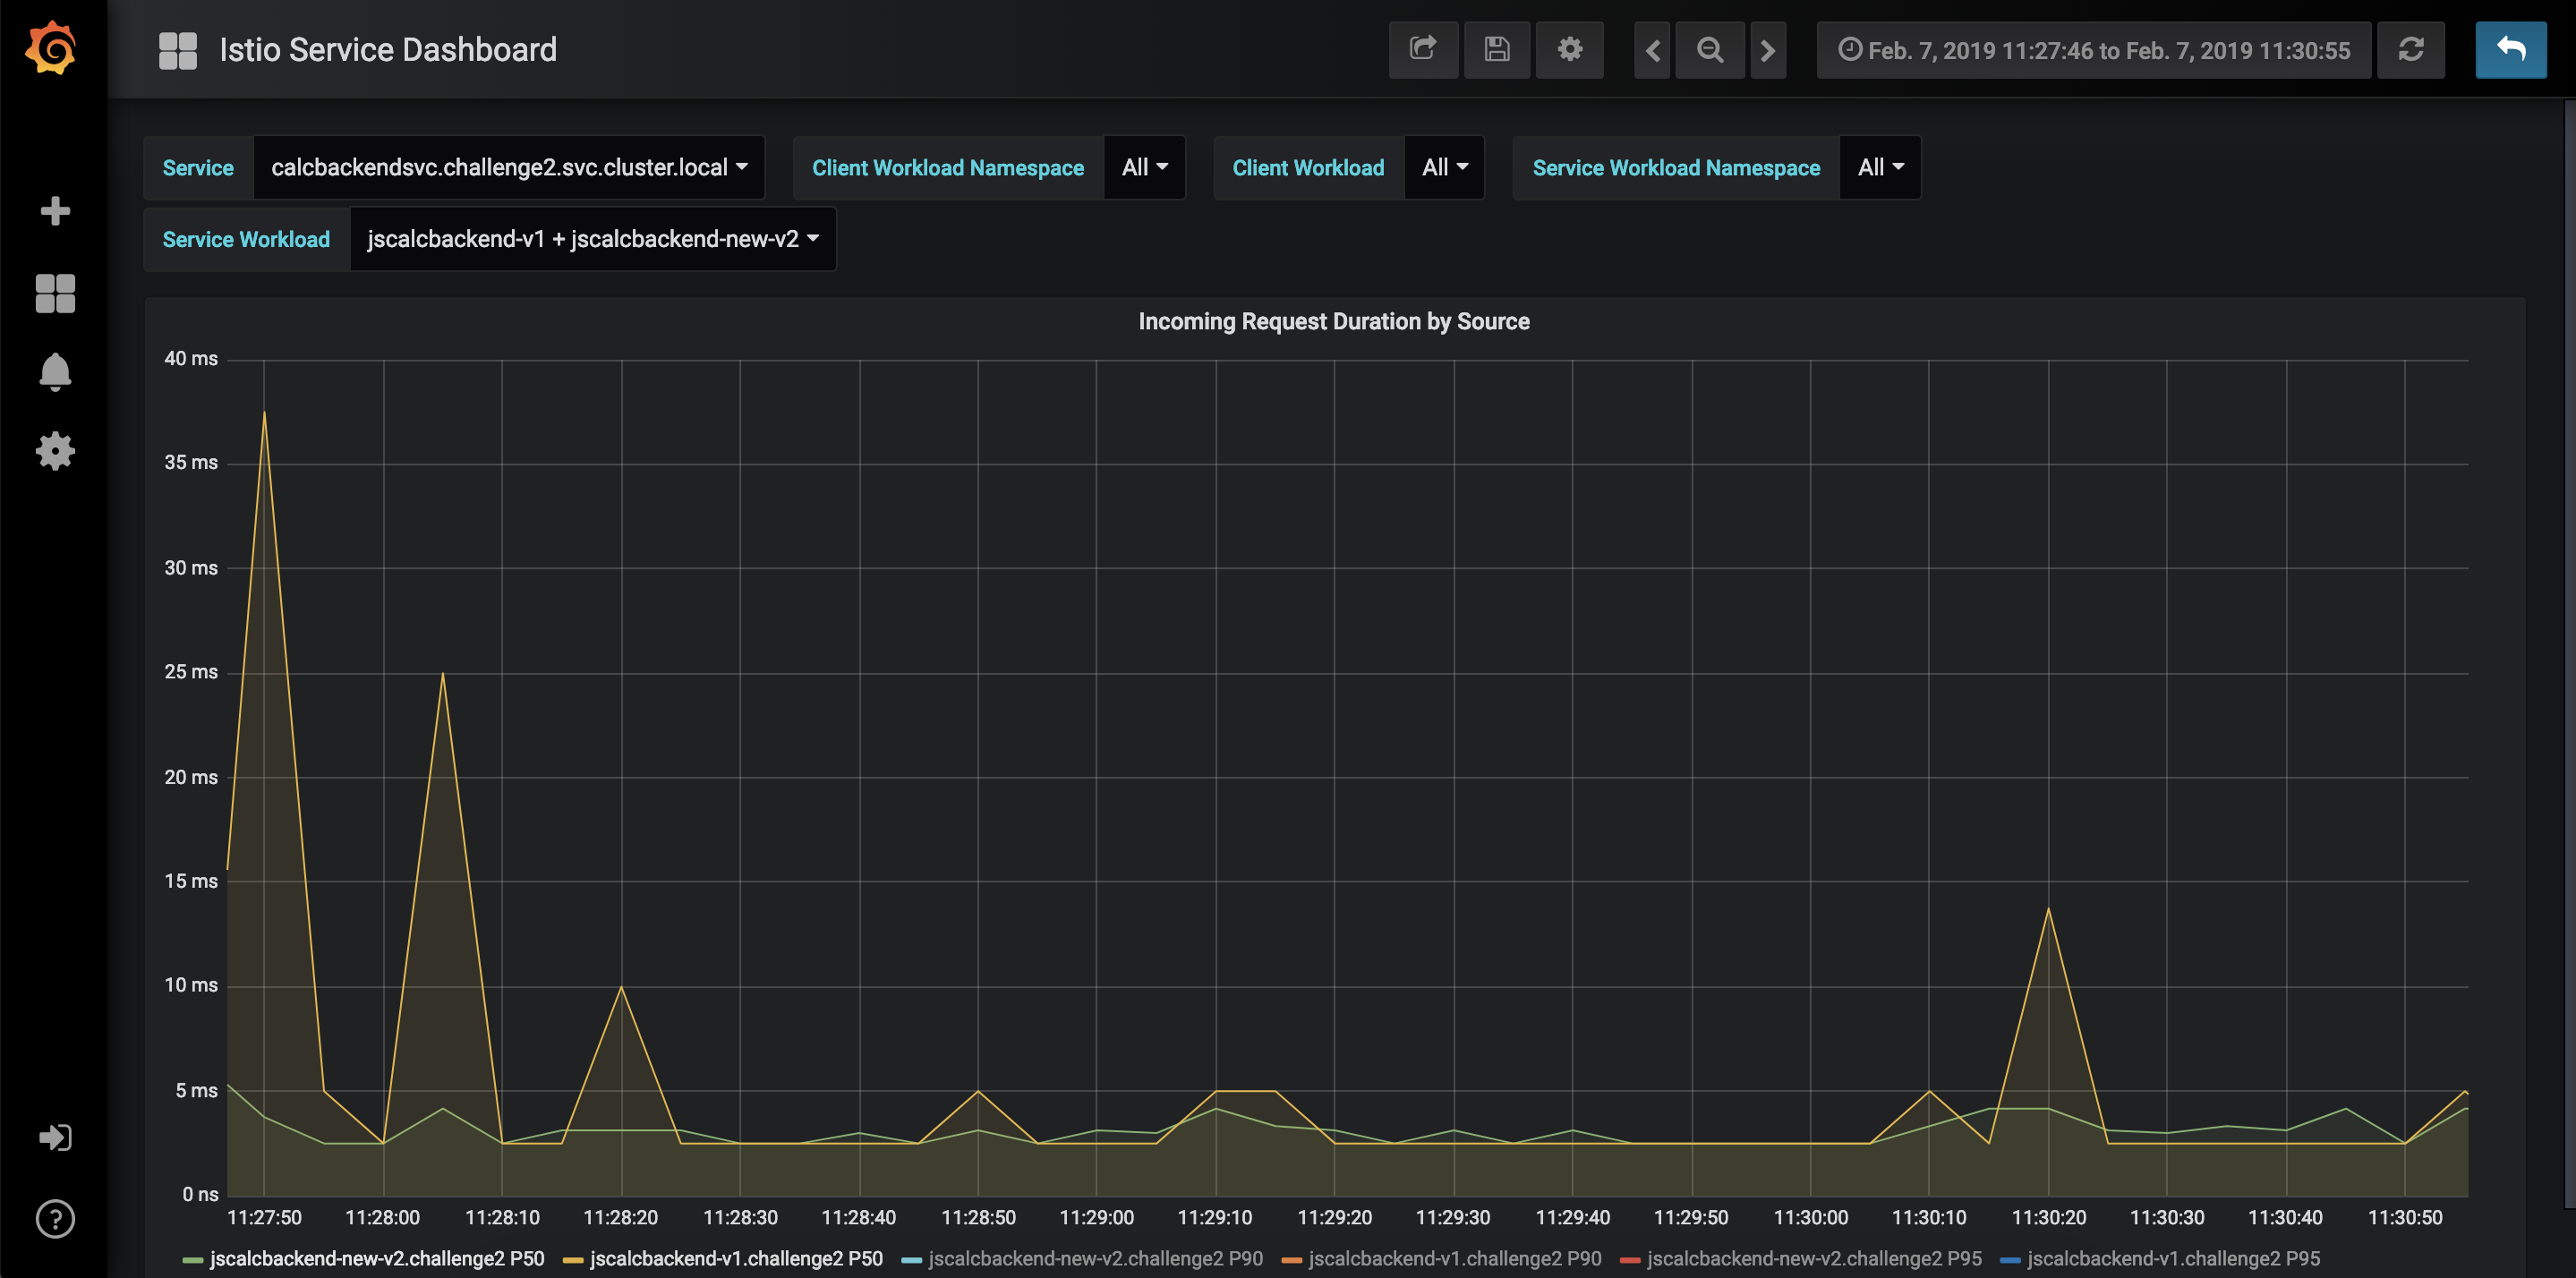Toggle jscalcbackend-v1.challenge2 P95 legend series
2576x1278 pixels.
pos(2173,1259)
